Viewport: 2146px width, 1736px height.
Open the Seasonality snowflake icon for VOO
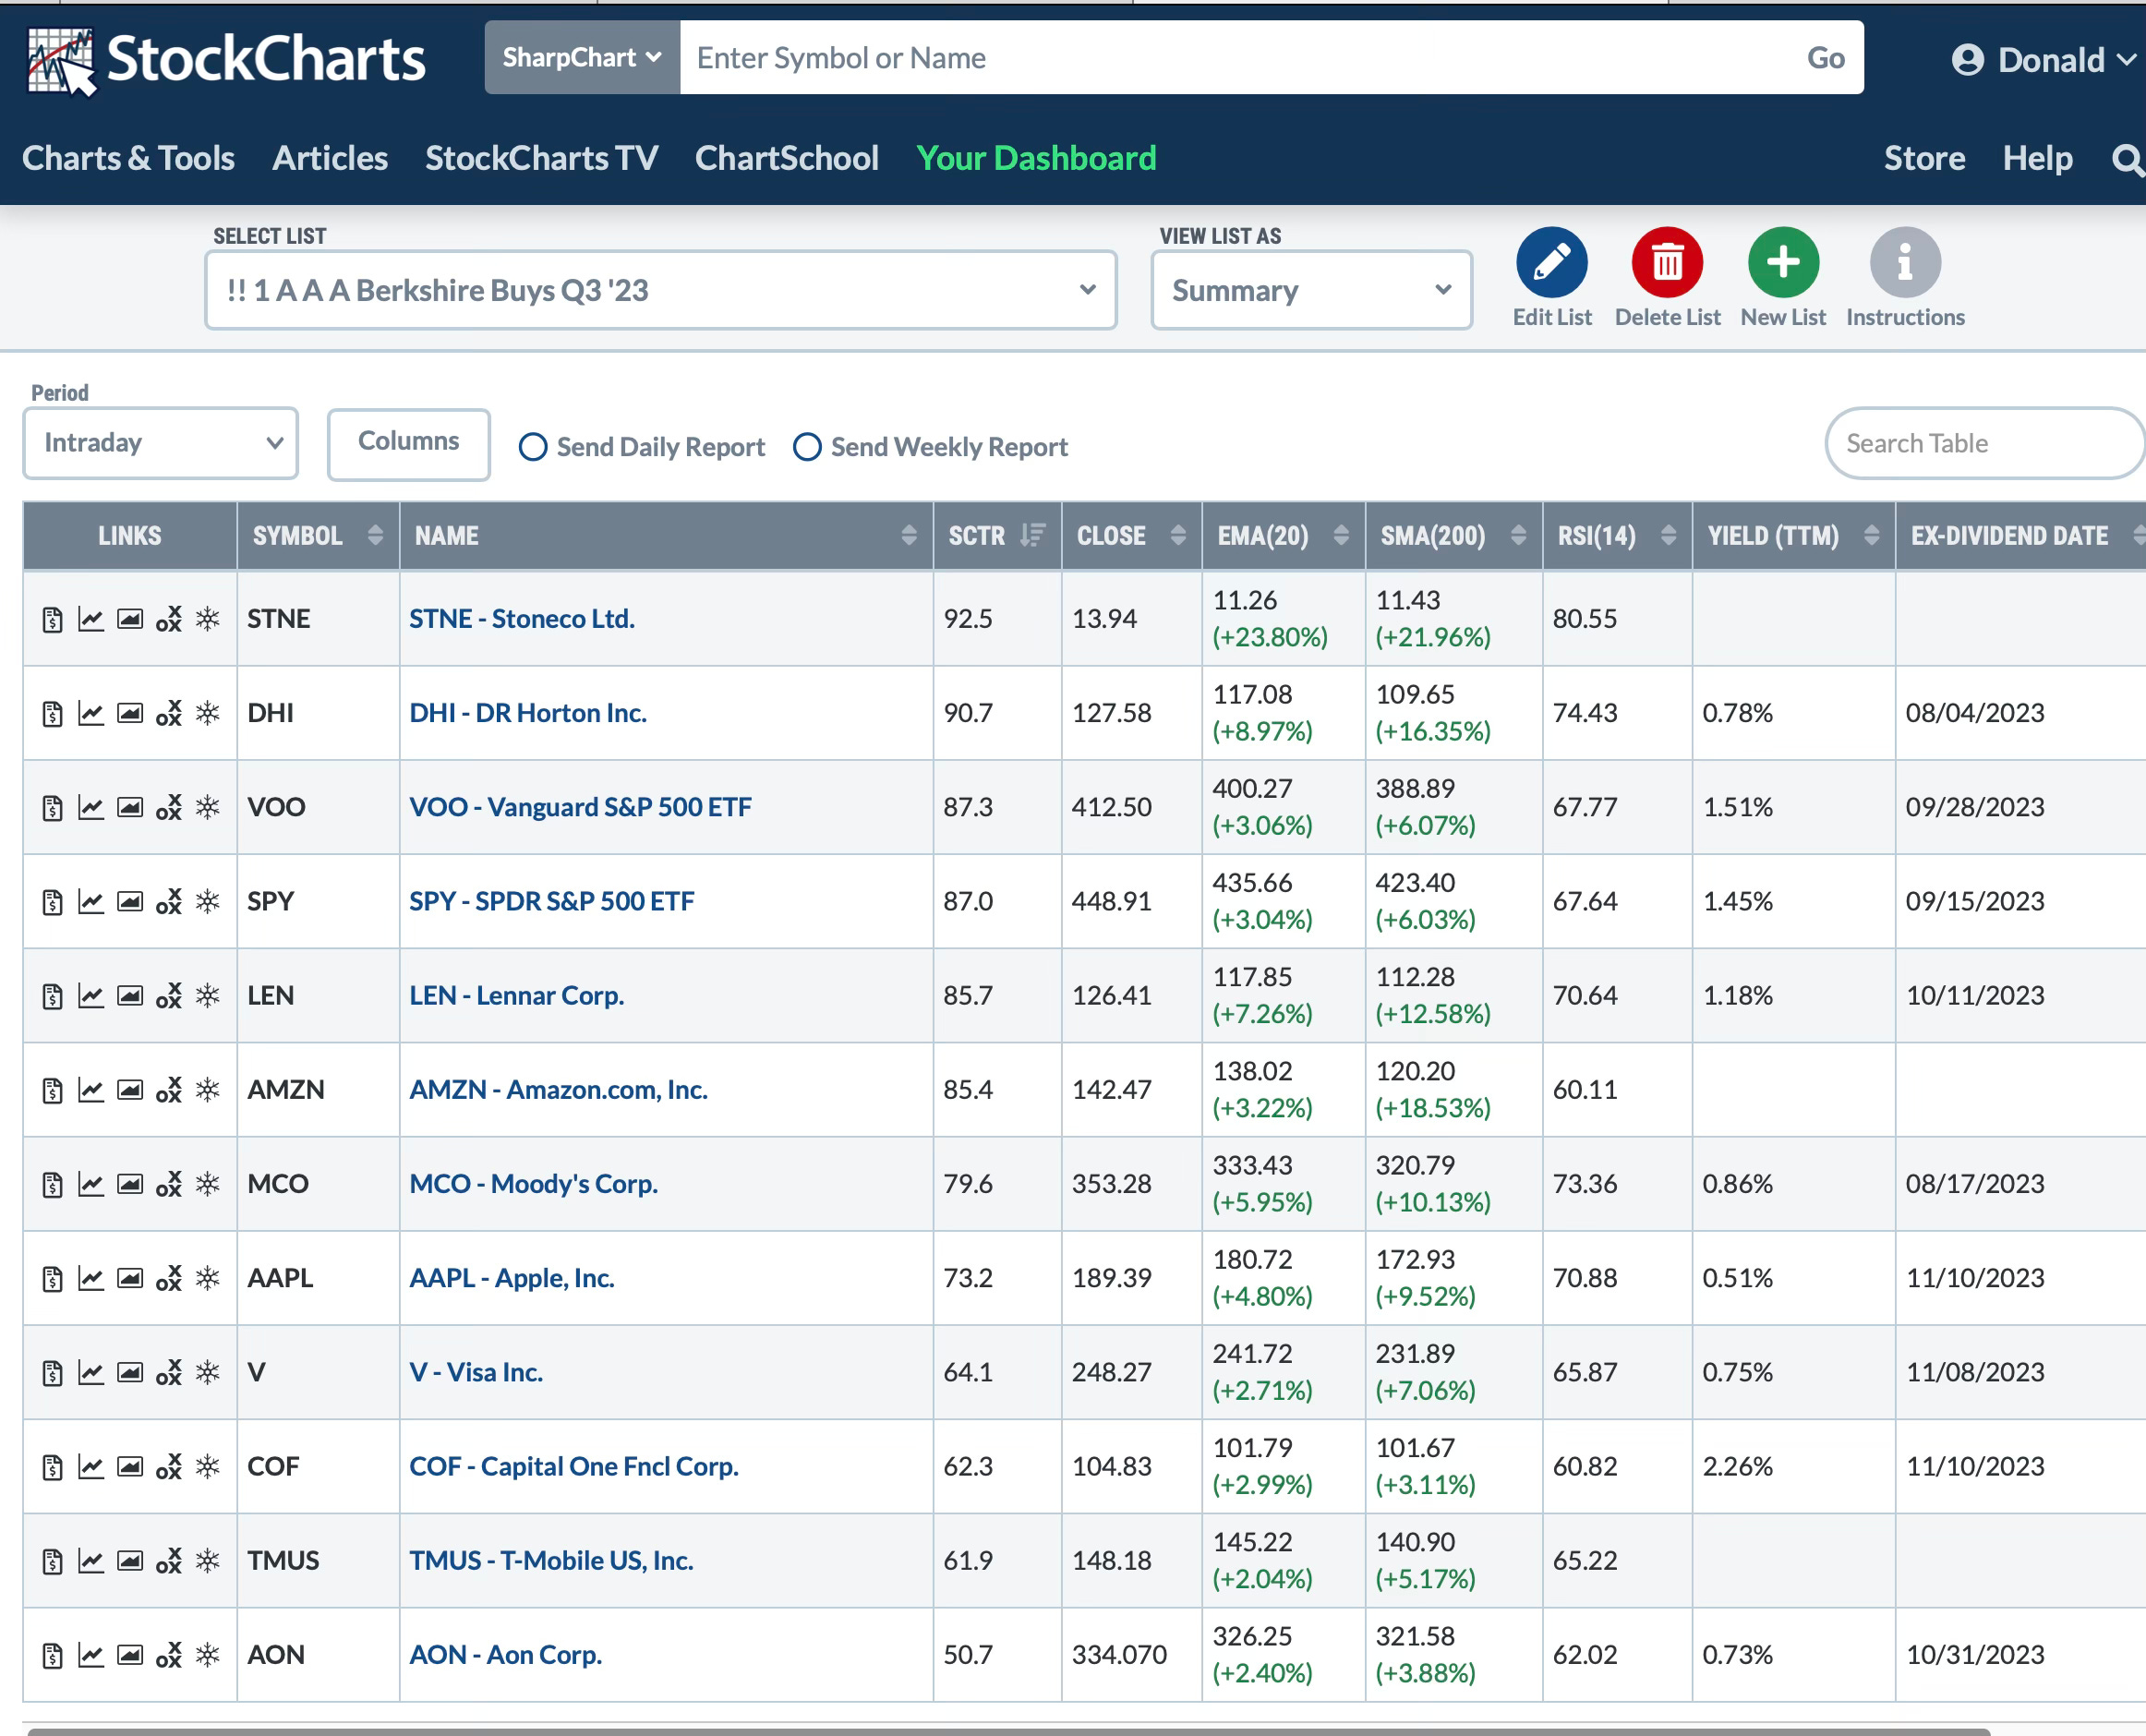click(208, 807)
